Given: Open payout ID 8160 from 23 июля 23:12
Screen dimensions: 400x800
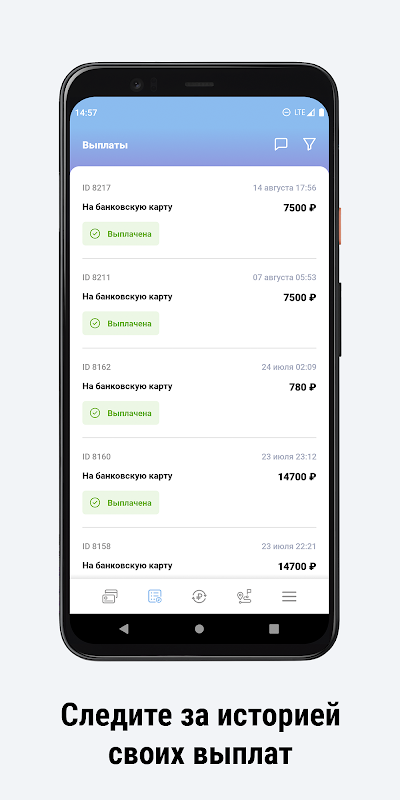Looking at the screenshot, I should (199, 483).
